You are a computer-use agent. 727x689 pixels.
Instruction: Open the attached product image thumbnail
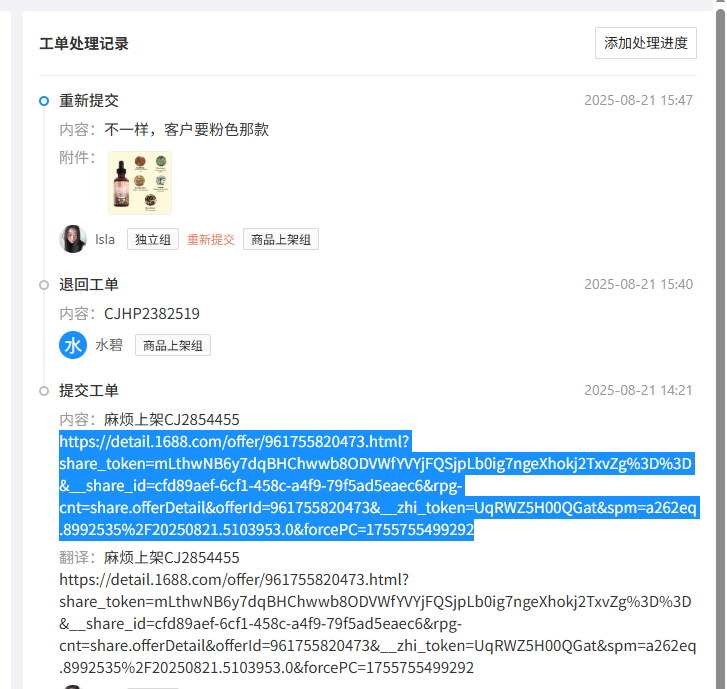[x=140, y=183]
